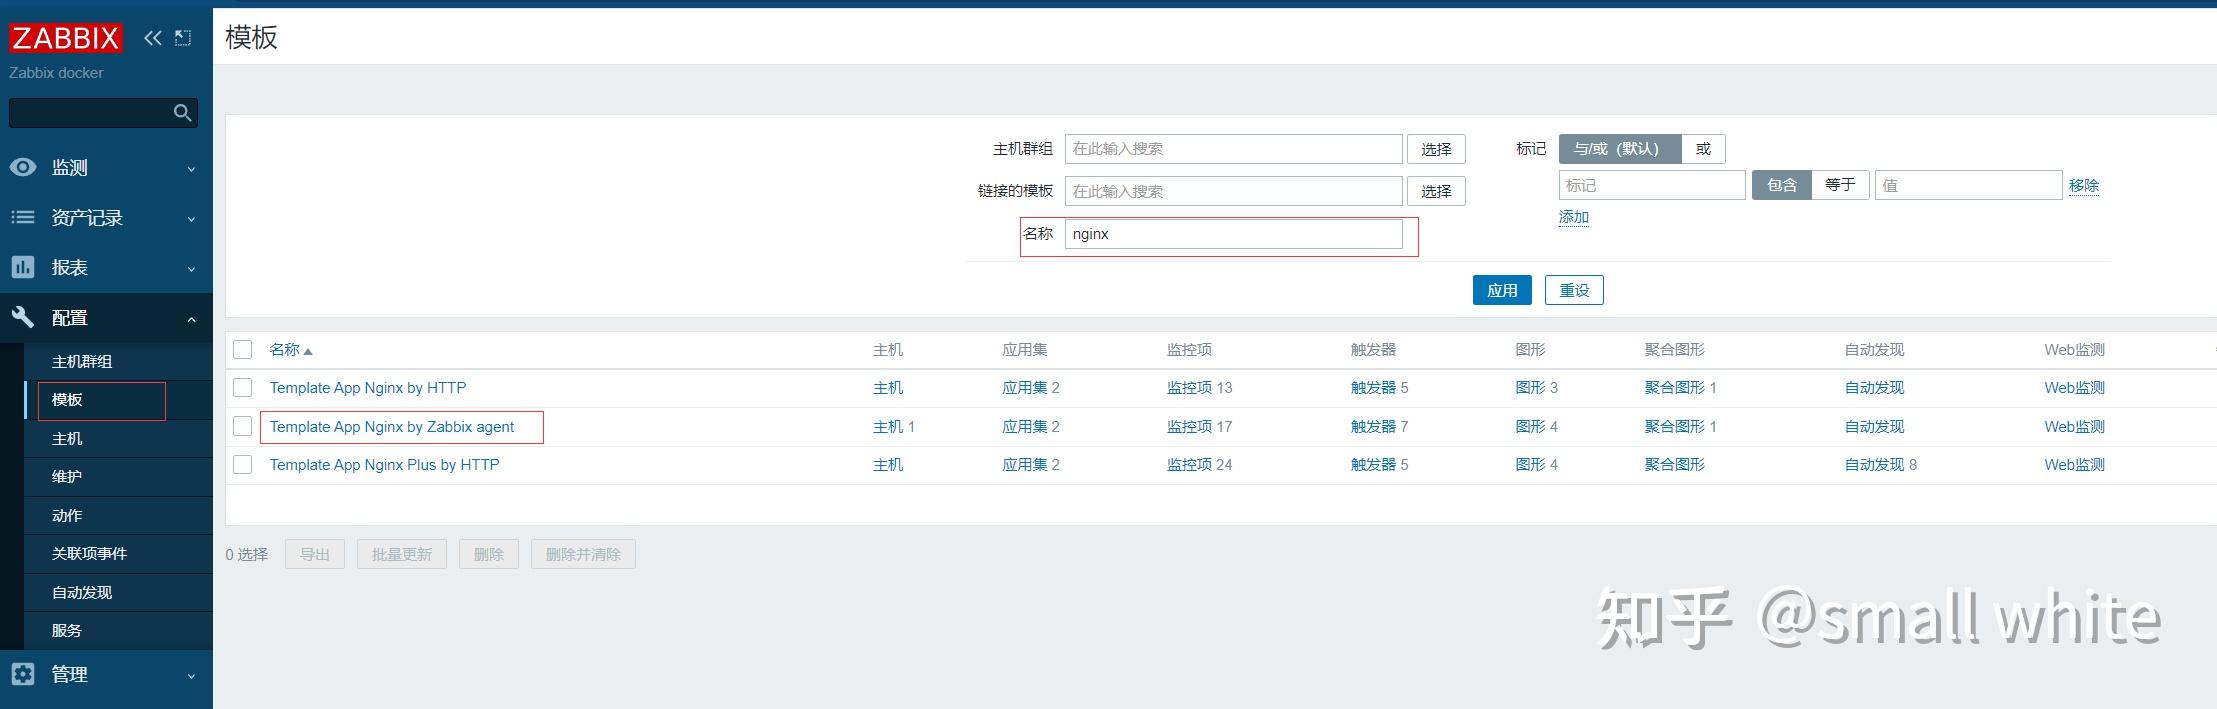This screenshot has width=2217, height=709.
Task: Click the 名称 input containing nginx
Action: (1233, 234)
